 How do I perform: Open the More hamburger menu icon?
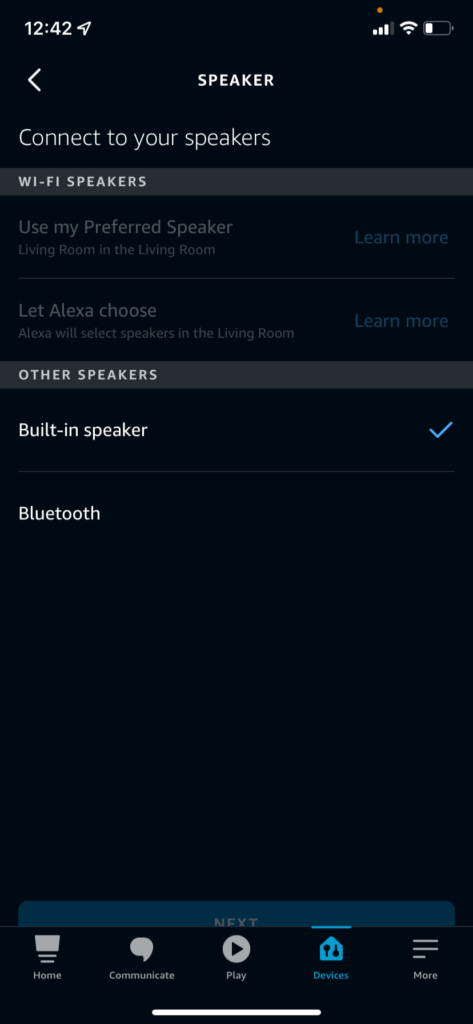(x=425, y=949)
